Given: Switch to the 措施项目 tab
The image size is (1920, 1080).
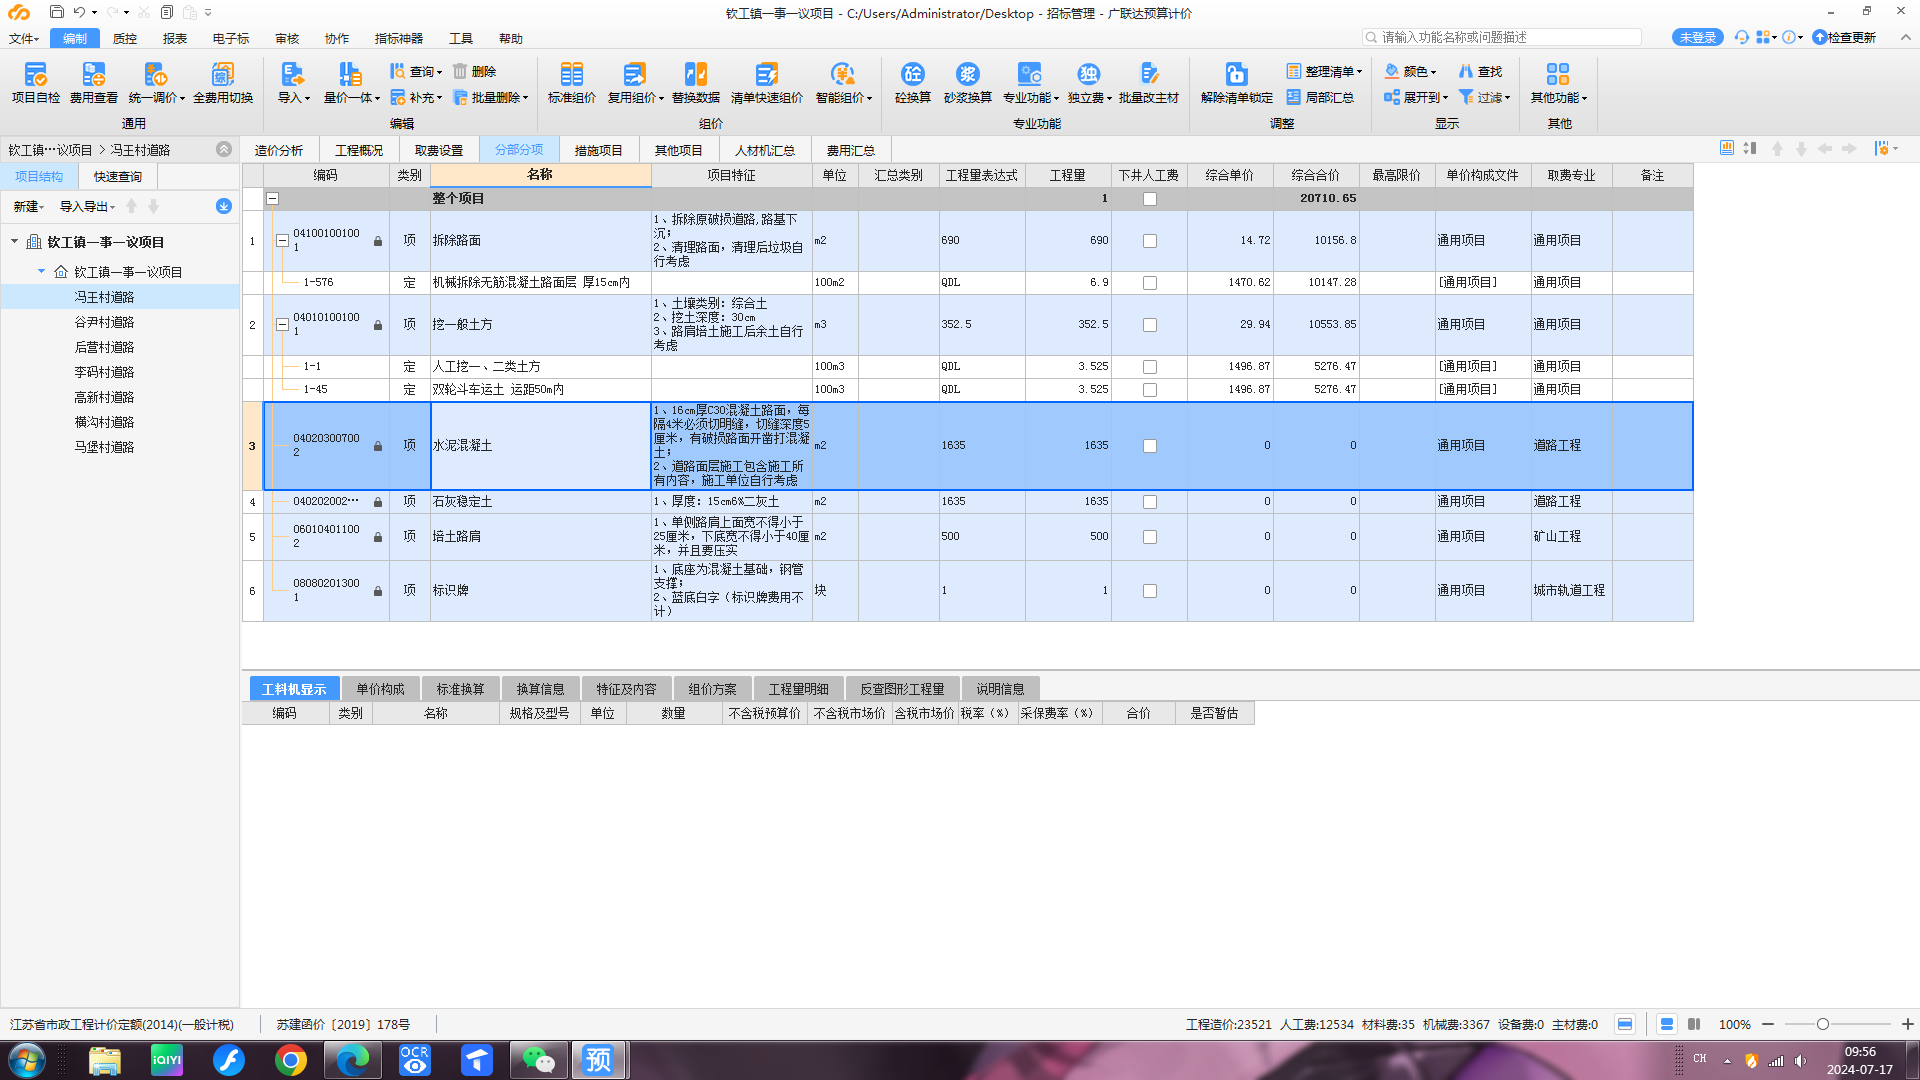Looking at the screenshot, I should pyautogui.click(x=598, y=150).
